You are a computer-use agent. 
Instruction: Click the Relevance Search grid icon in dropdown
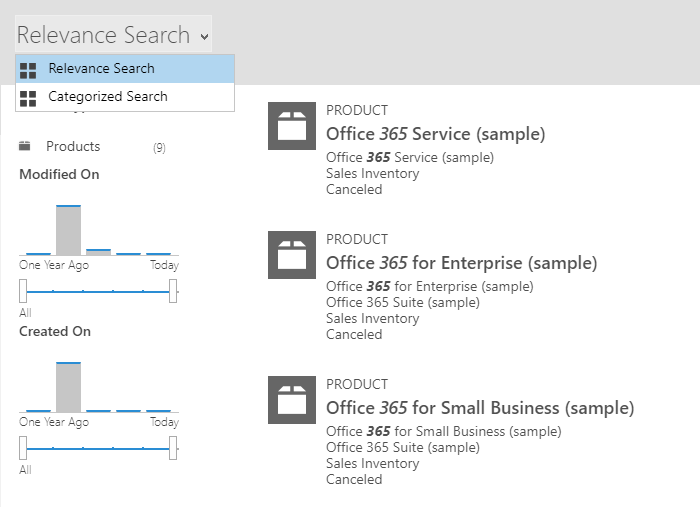[28, 70]
